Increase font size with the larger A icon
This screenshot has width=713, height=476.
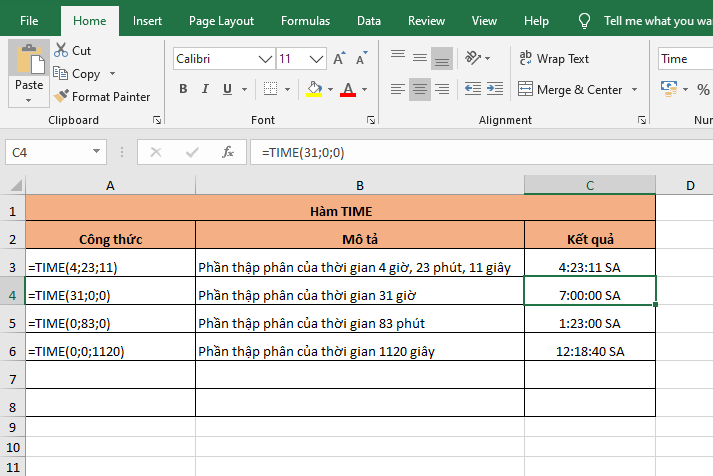pos(339,59)
